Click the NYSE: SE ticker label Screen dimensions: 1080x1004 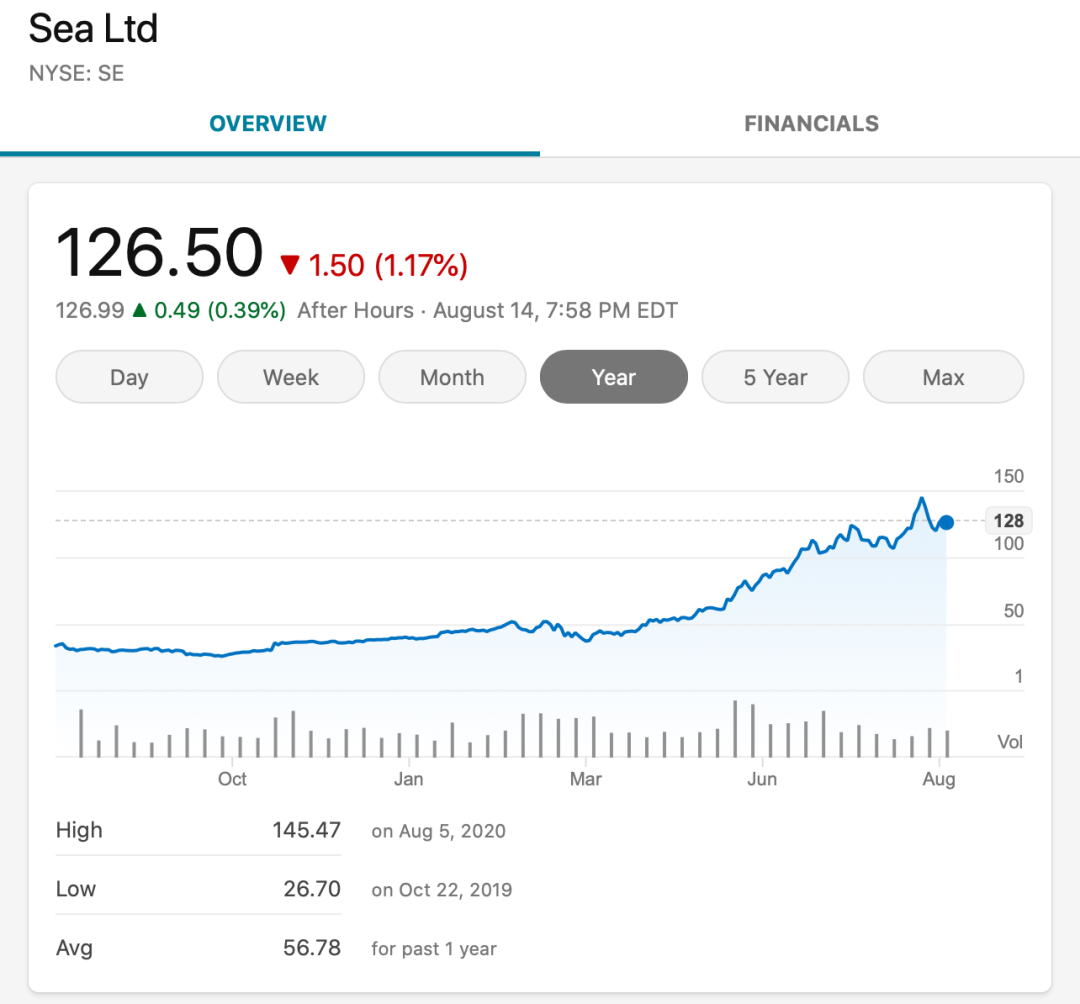(x=76, y=74)
